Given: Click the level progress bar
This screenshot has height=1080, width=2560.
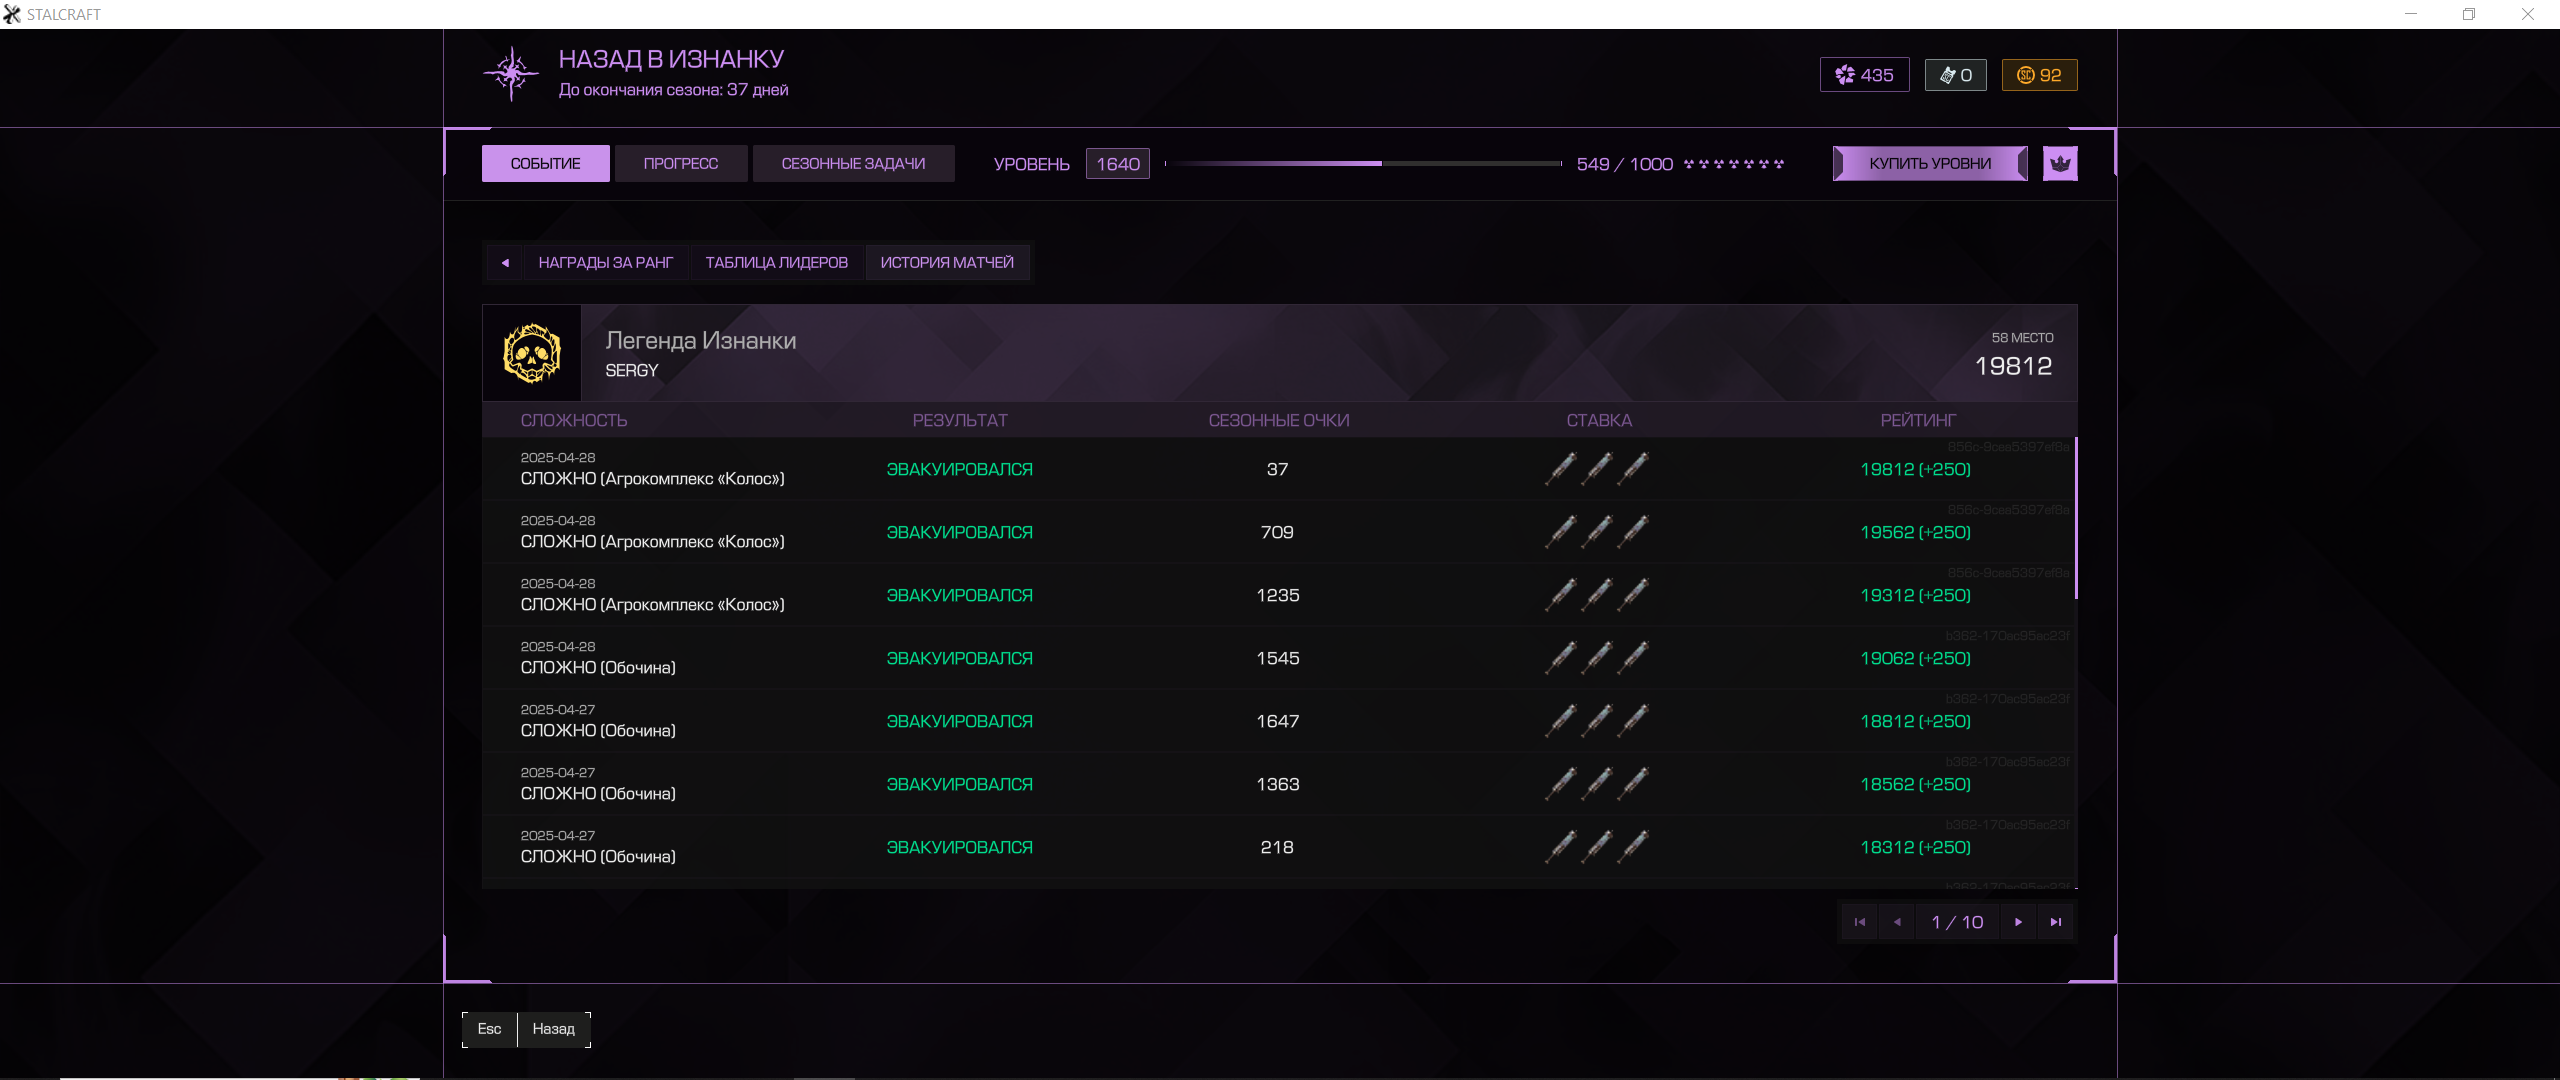Looking at the screenshot, I should 1363,163.
